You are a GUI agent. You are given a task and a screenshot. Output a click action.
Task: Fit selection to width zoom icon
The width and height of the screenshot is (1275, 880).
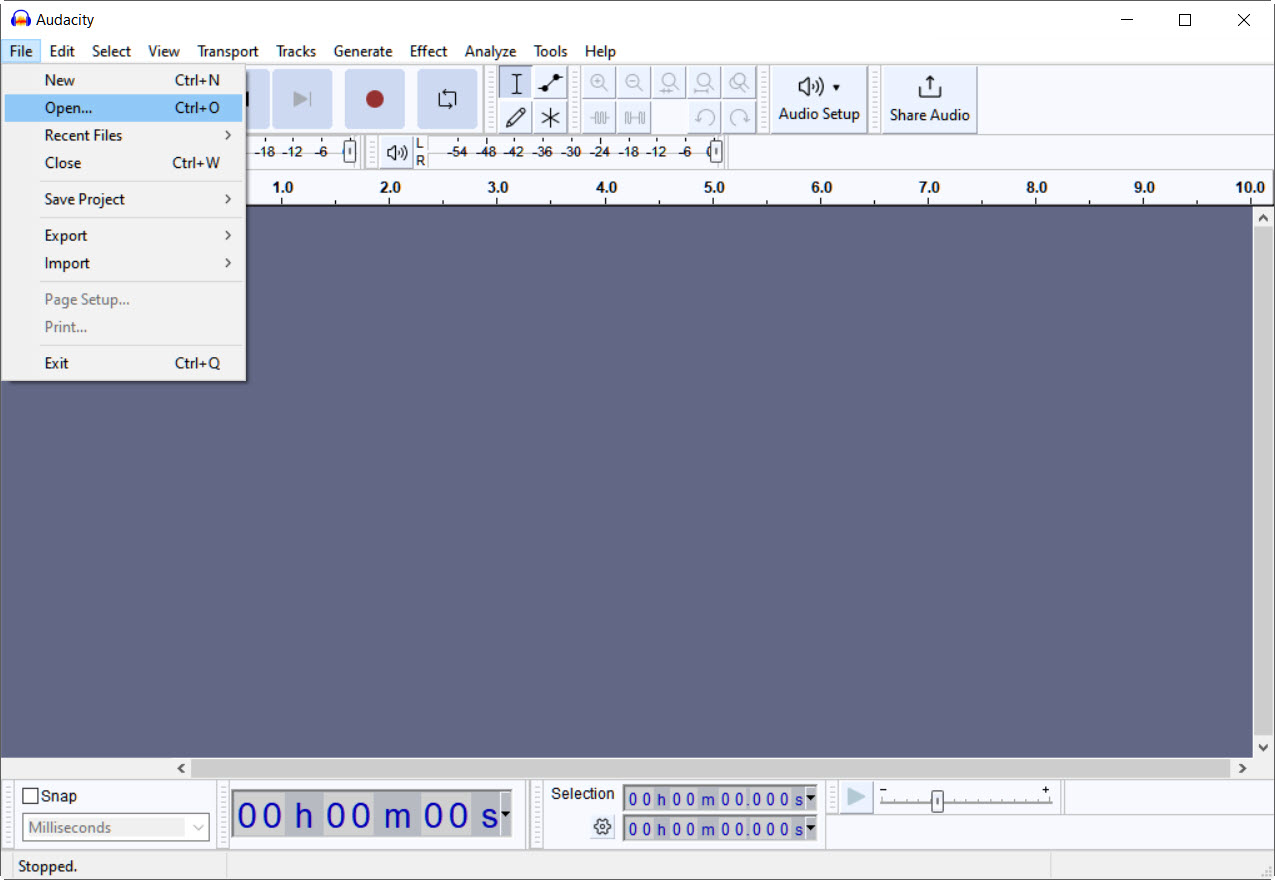669,83
